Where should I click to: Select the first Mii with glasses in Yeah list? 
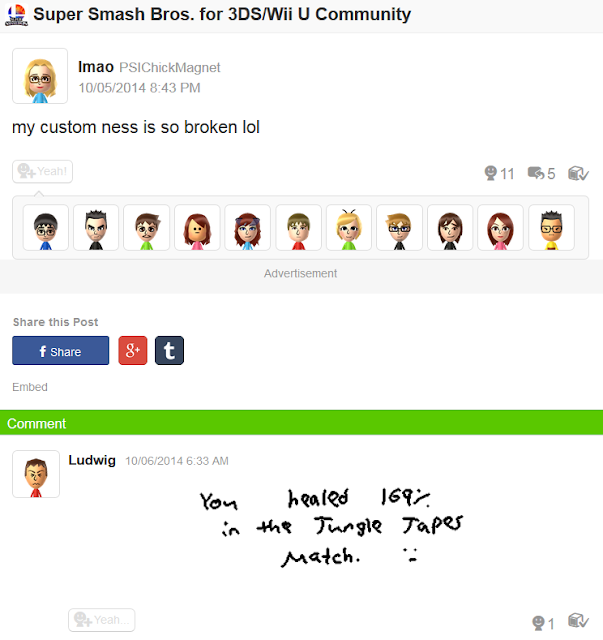click(x=46, y=228)
